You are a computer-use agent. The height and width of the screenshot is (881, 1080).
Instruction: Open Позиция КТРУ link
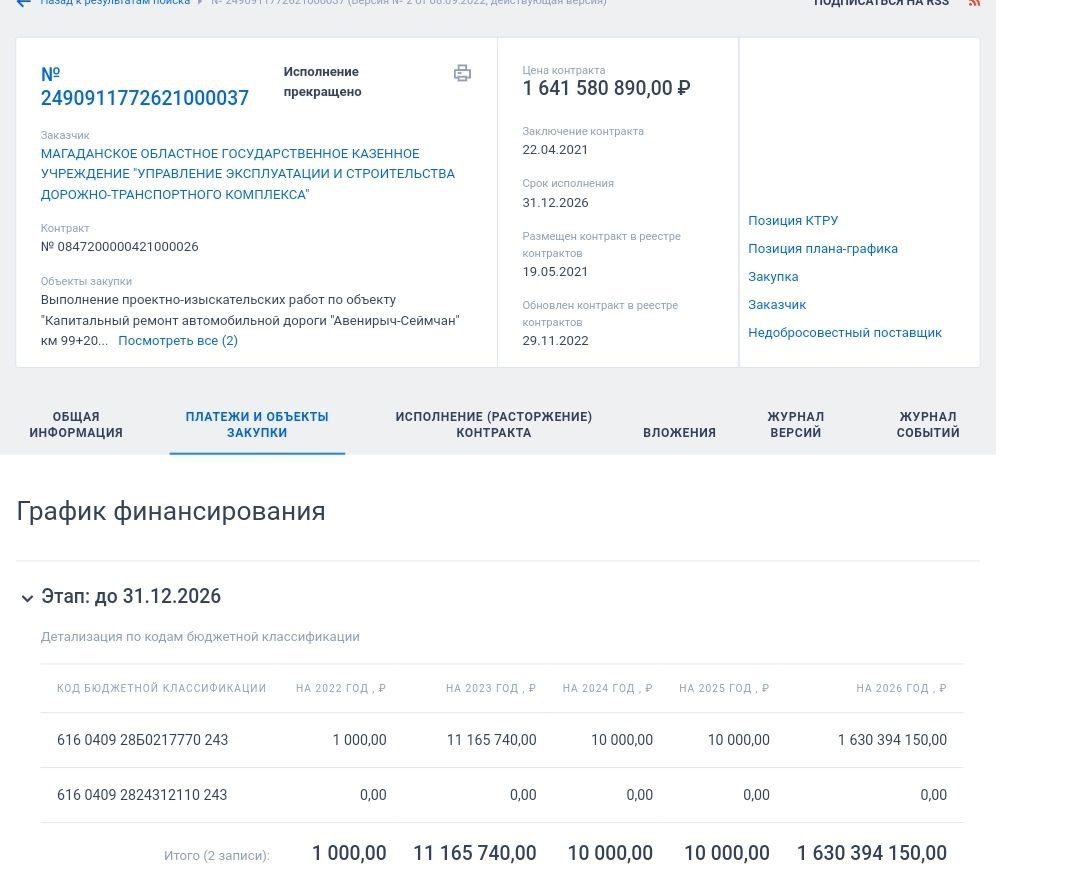[793, 220]
